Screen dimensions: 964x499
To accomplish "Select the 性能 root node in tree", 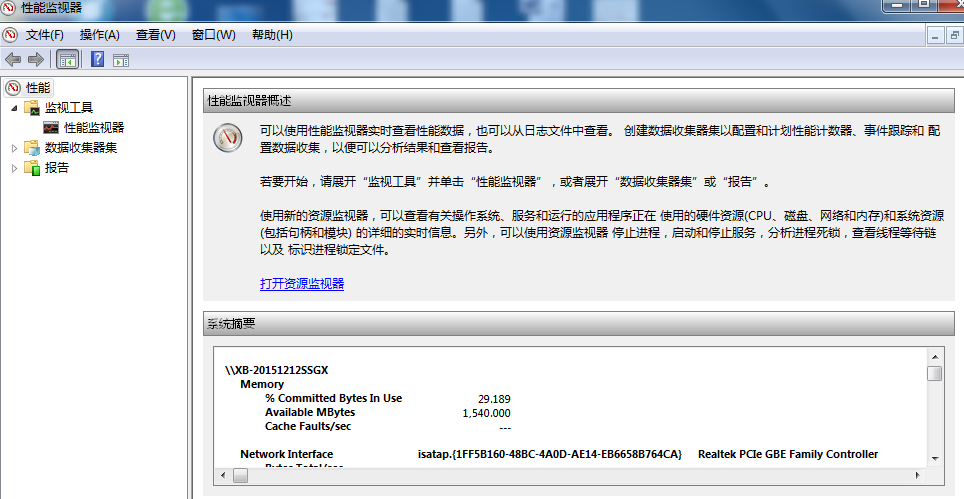I will pos(38,88).
